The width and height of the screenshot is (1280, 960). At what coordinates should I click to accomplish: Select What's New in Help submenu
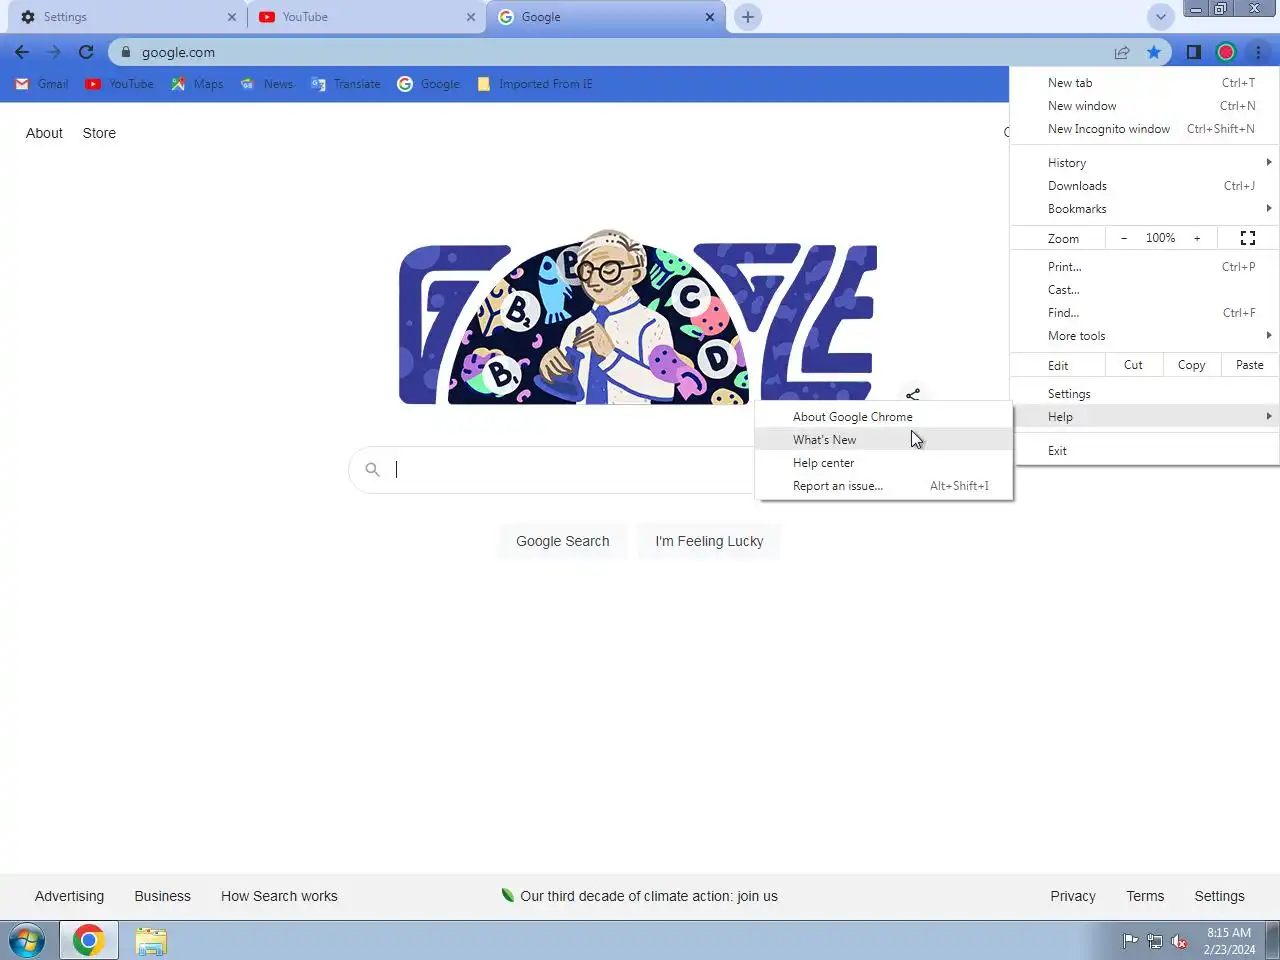884,440
